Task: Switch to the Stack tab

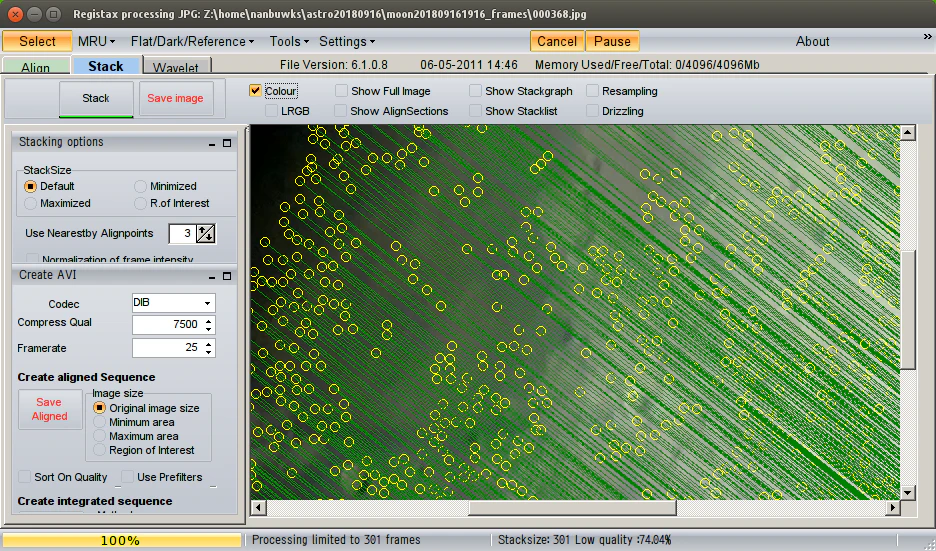Action: coord(106,66)
